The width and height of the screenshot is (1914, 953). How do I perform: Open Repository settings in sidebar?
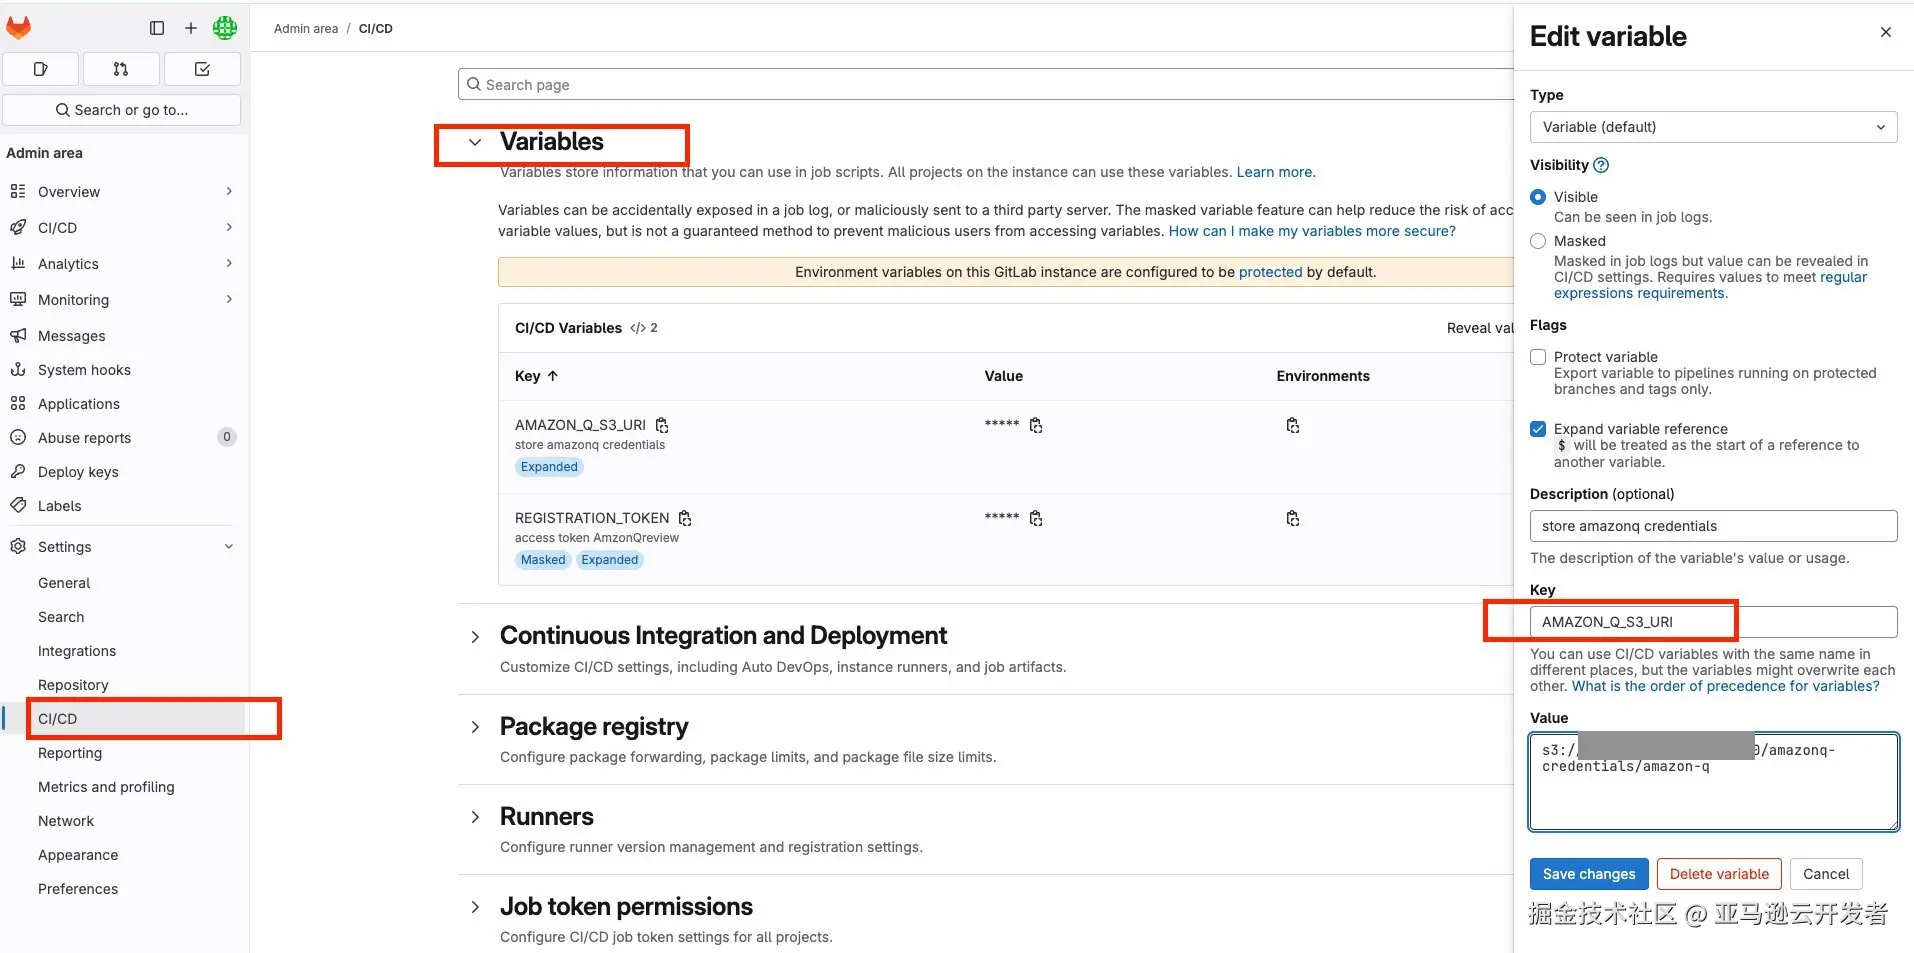(73, 685)
